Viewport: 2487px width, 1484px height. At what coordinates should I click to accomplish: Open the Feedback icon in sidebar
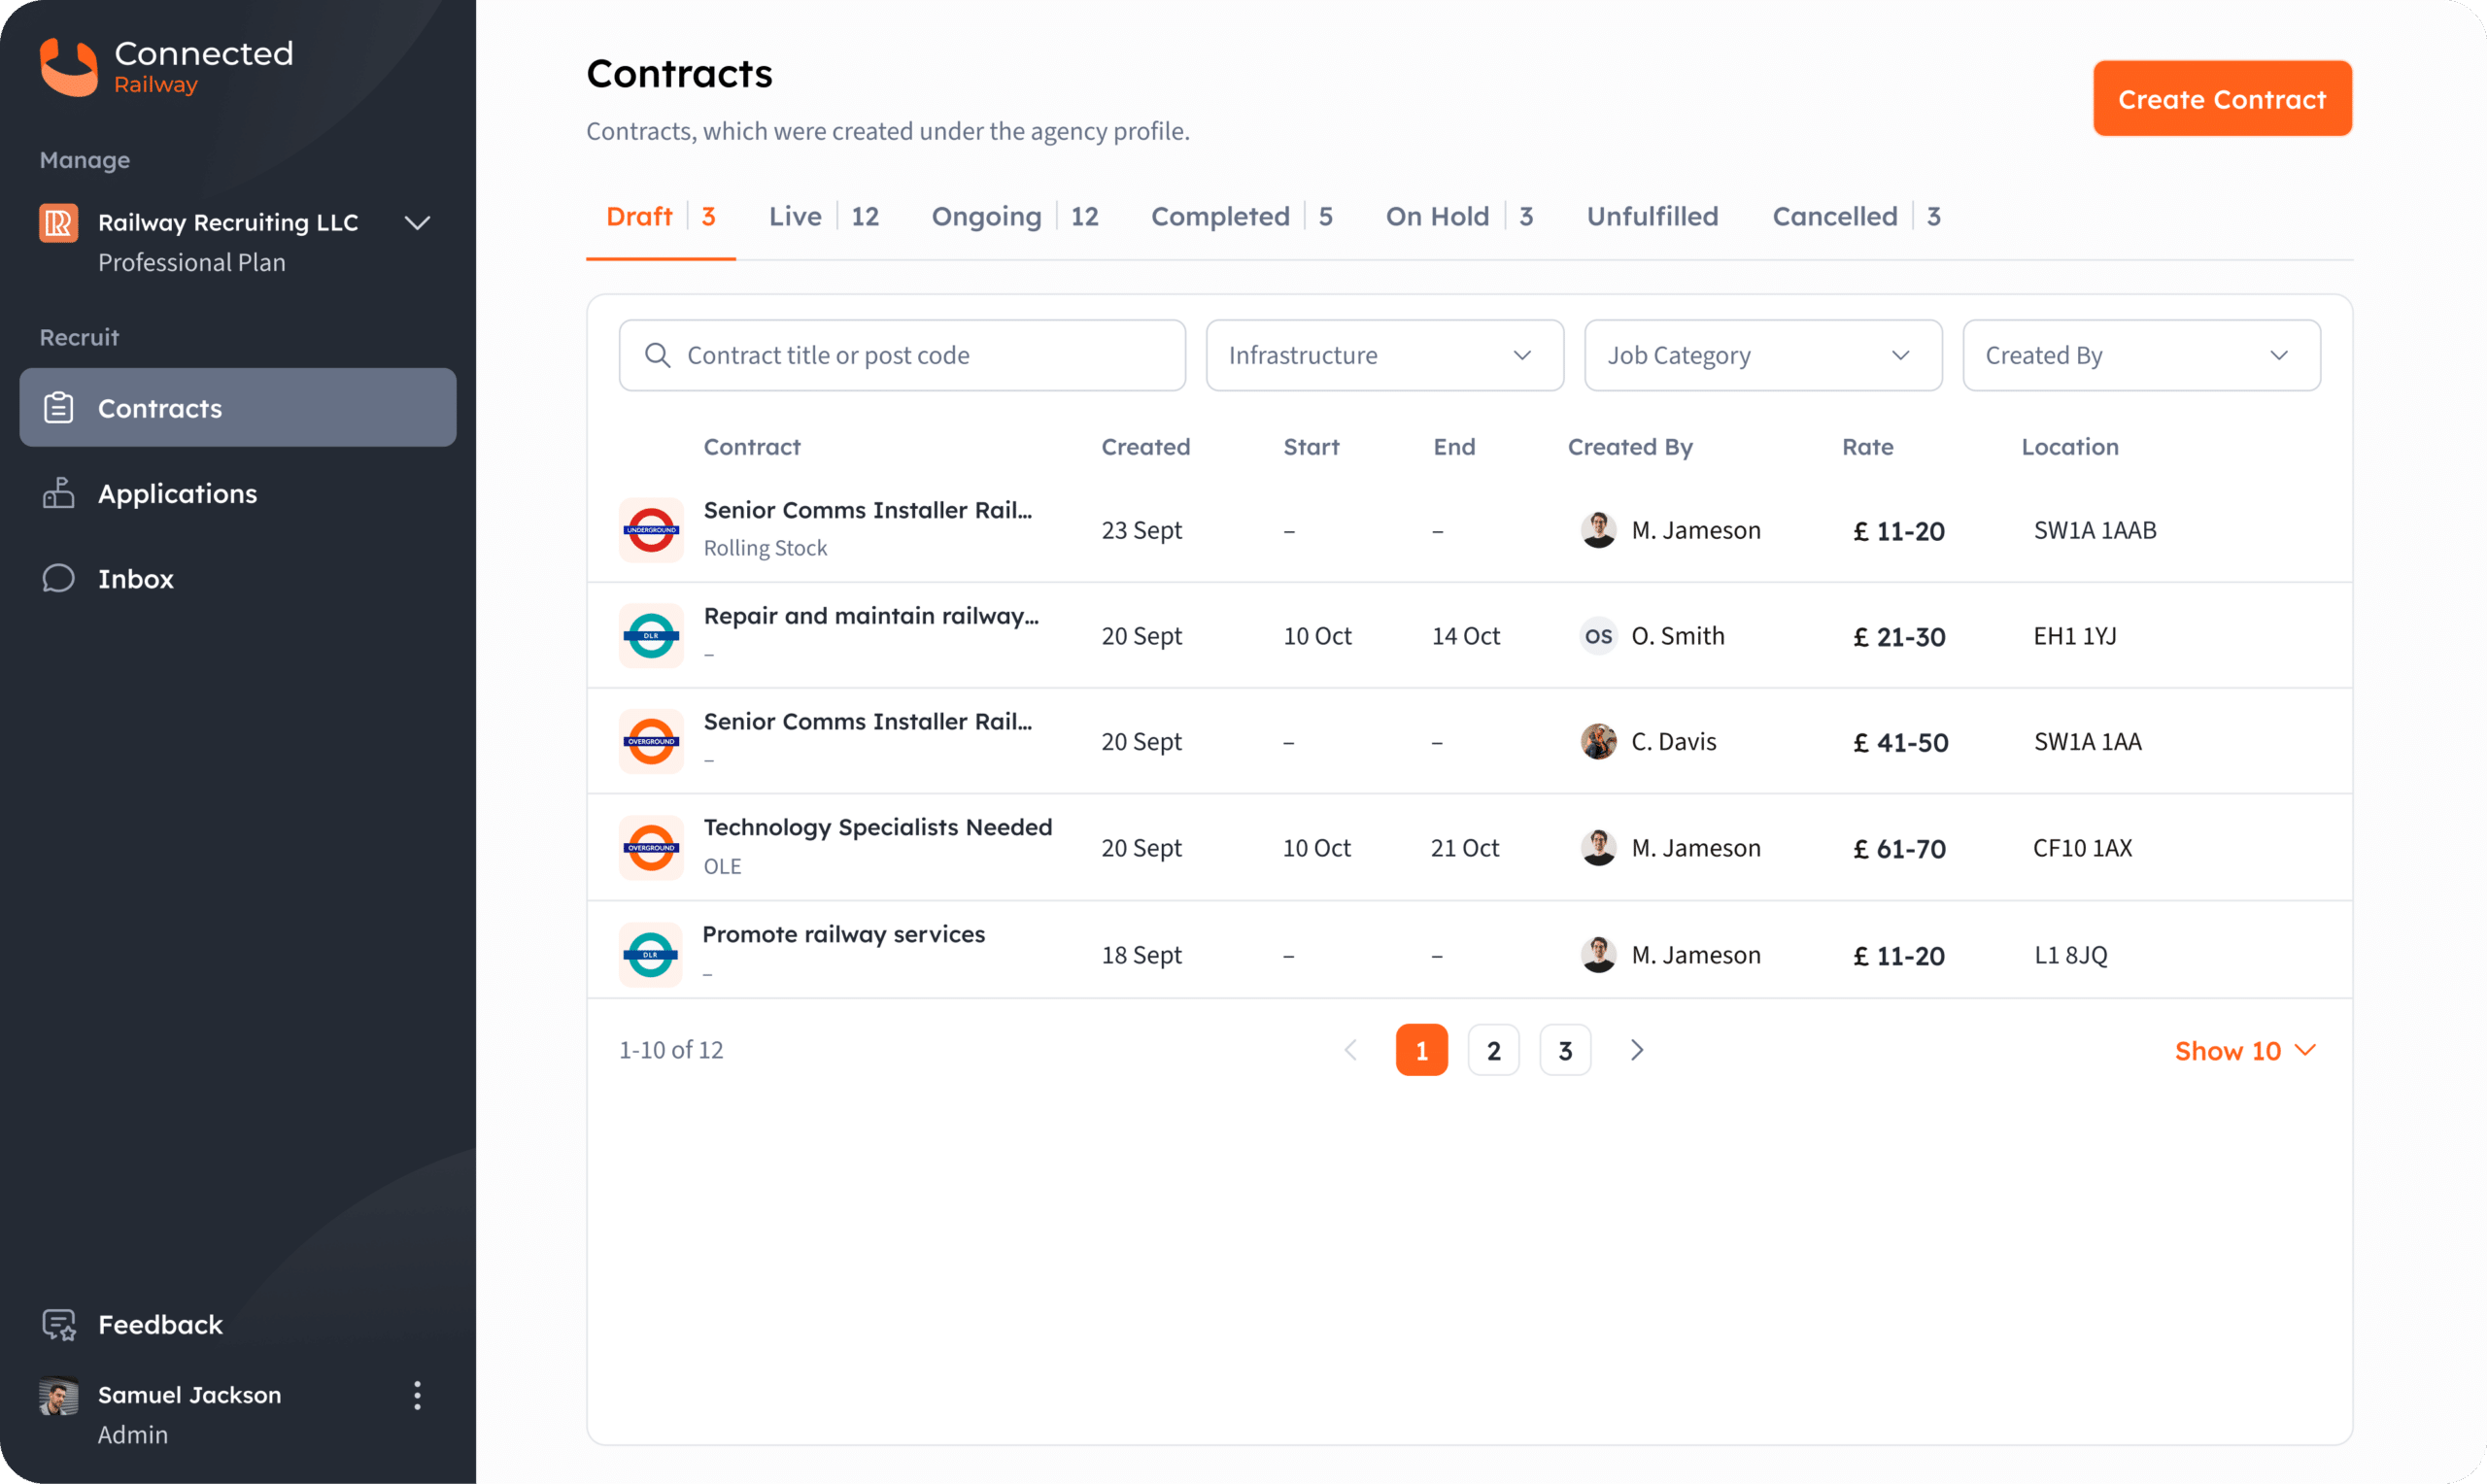click(59, 1324)
